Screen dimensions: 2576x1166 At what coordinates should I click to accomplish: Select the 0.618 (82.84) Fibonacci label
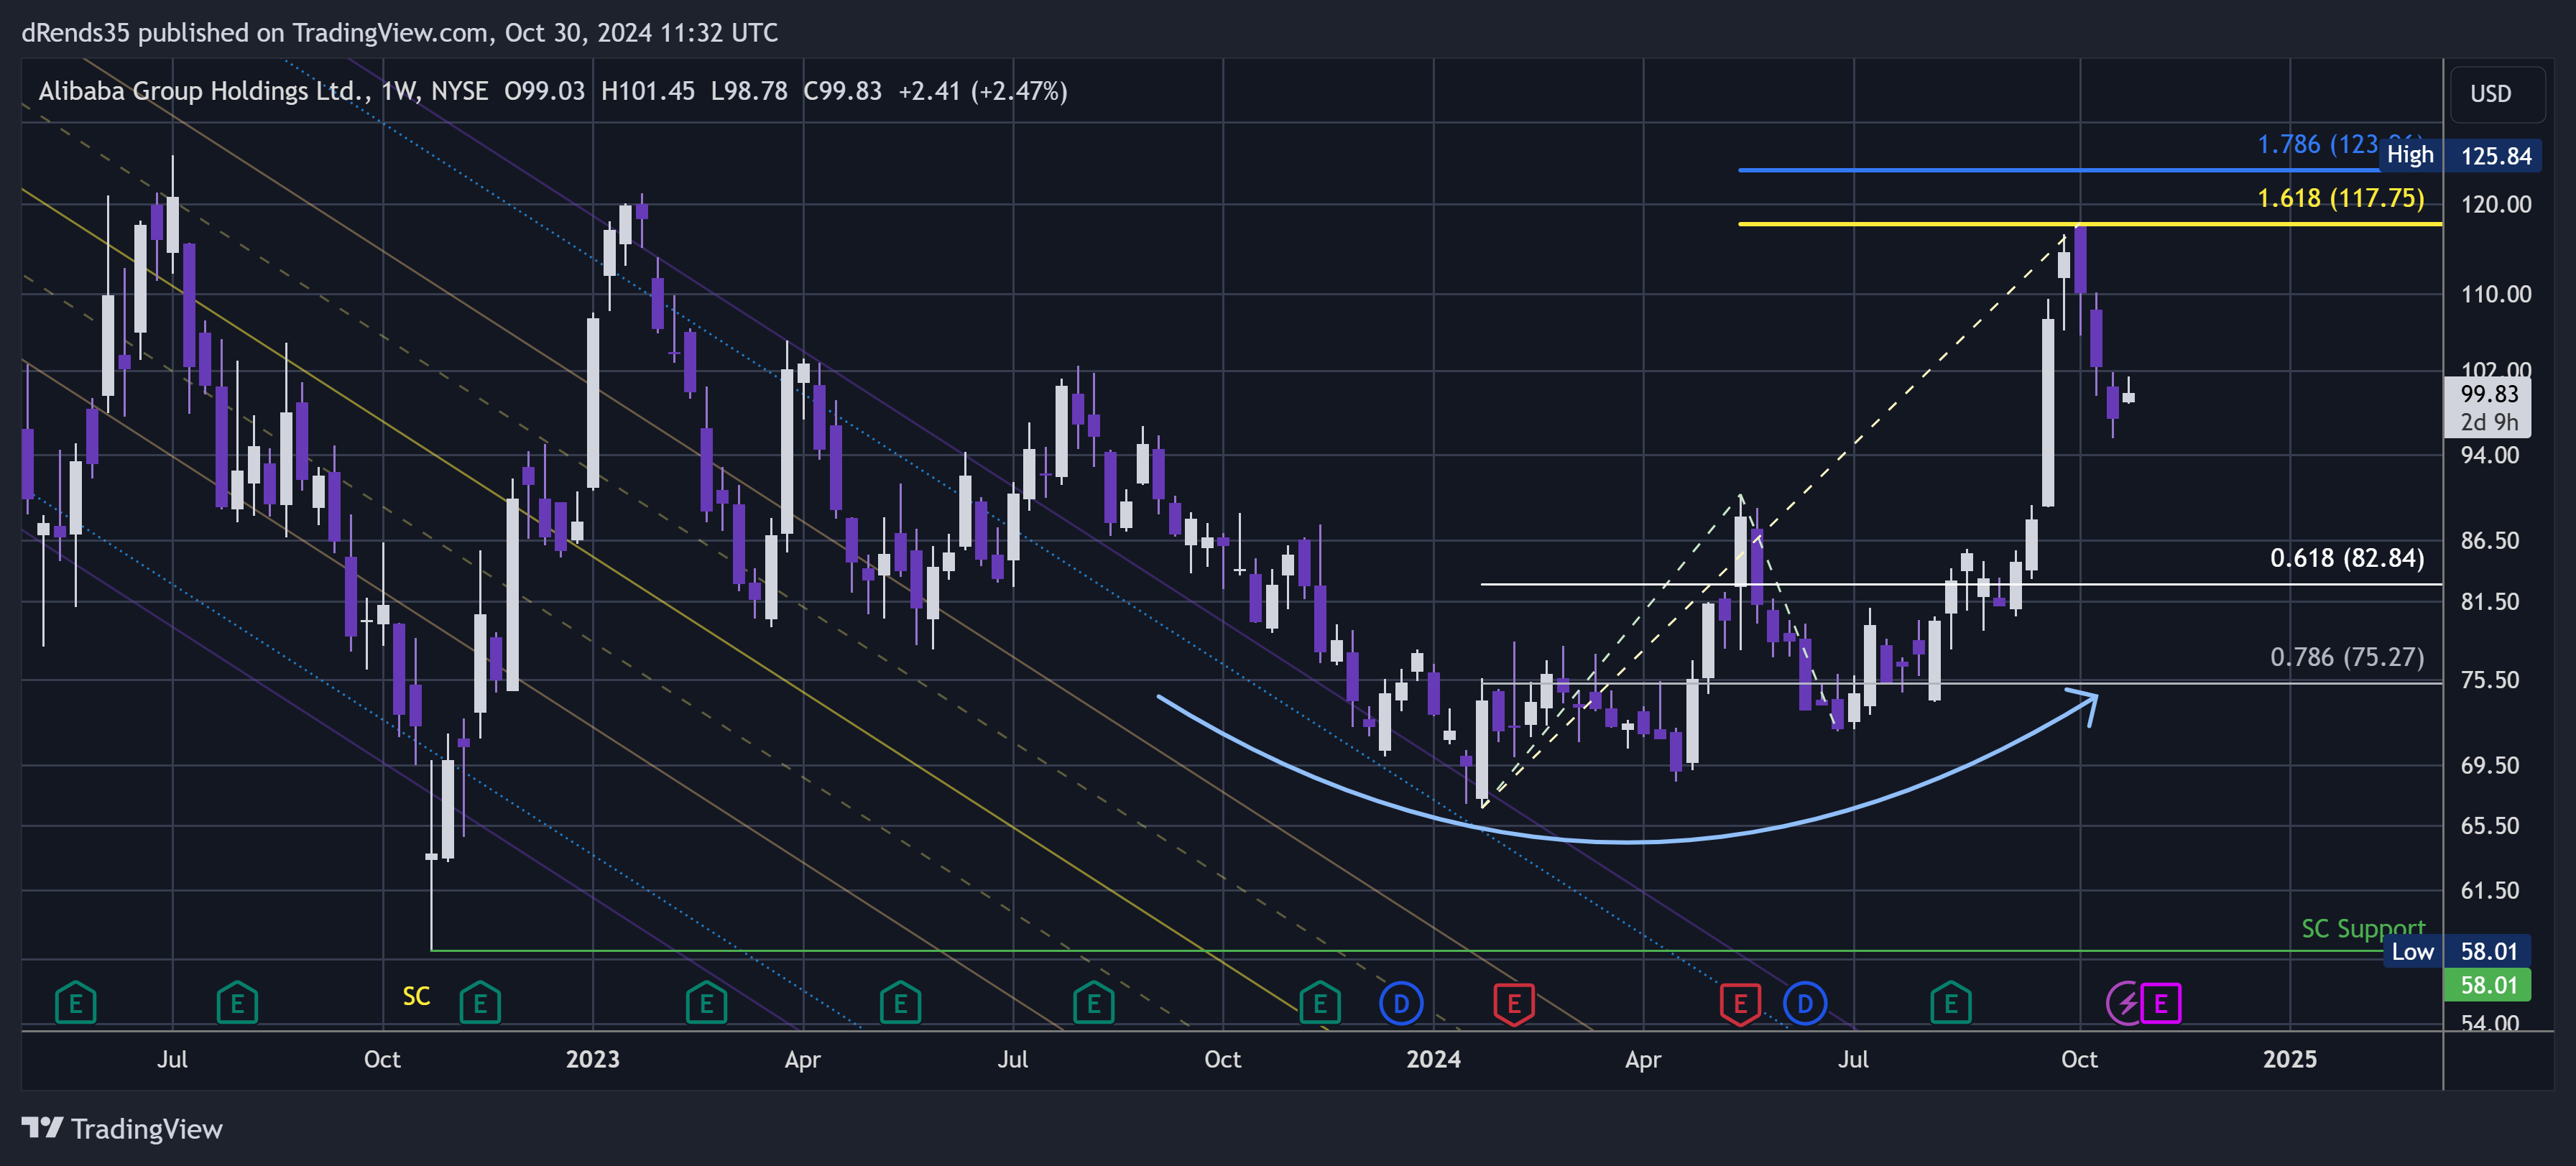tap(2346, 558)
